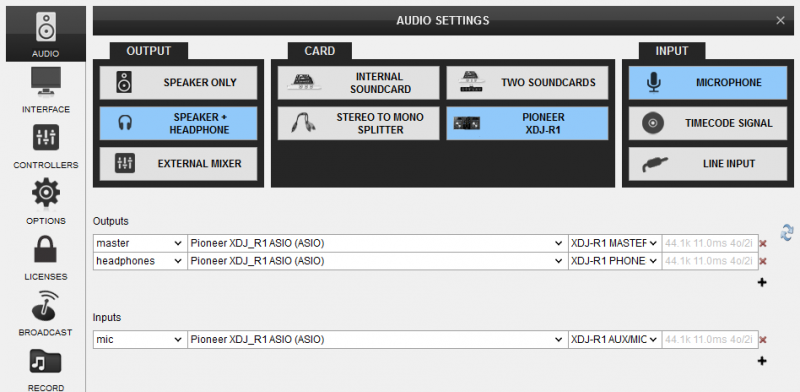Open the Options gear section

pyautogui.click(x=46, y=202)
